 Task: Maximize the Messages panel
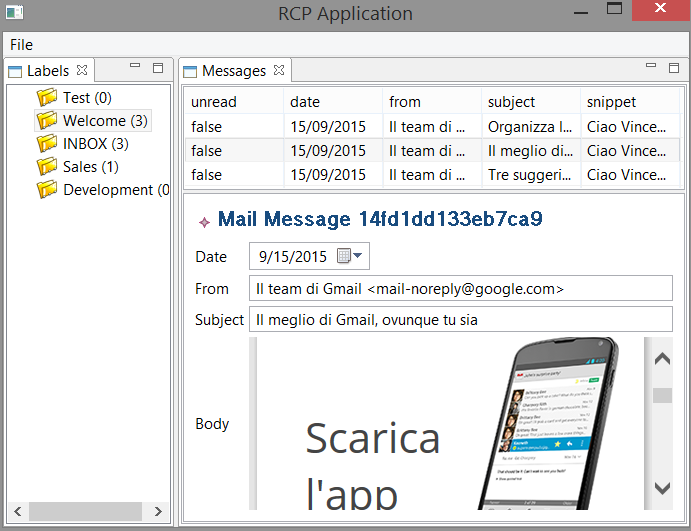click(x=674, y=68)
